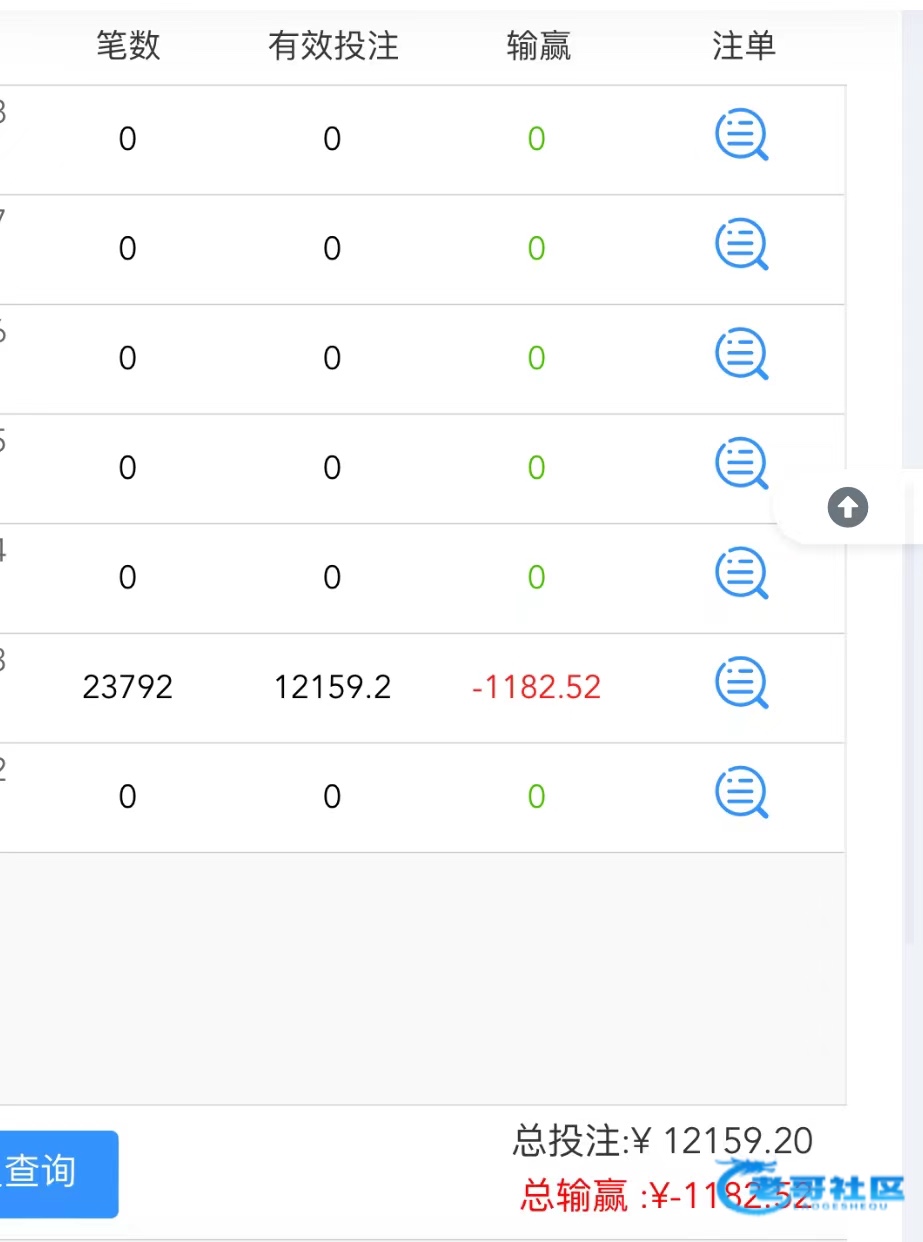Screen dimensions: 923x1242
Task: Open bet slip icon in fifth row
Action: tap(741, 573)
